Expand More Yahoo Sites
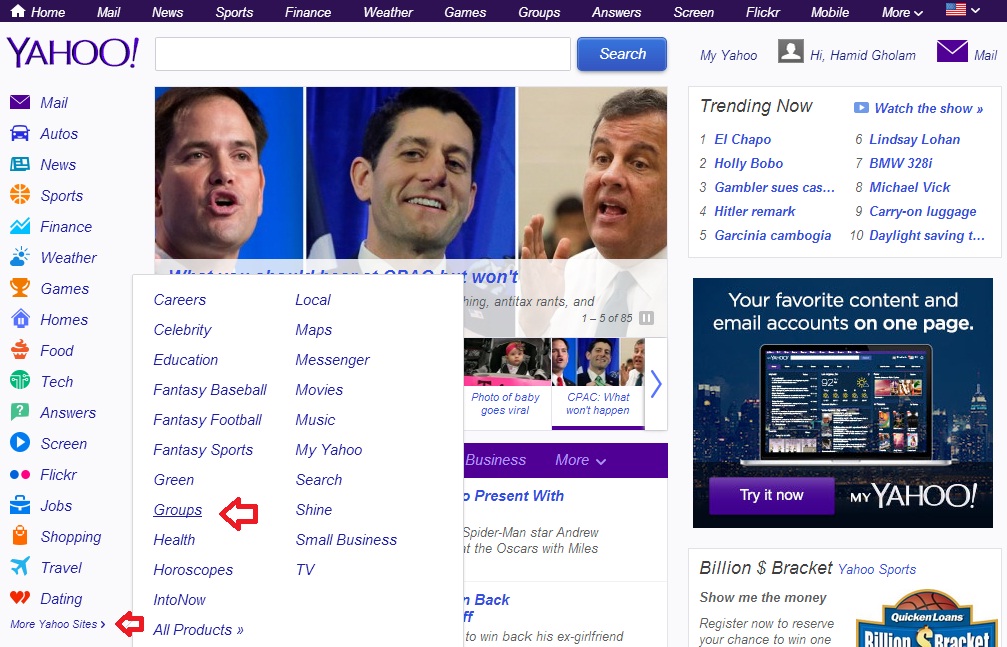 (x=58, y=624)
